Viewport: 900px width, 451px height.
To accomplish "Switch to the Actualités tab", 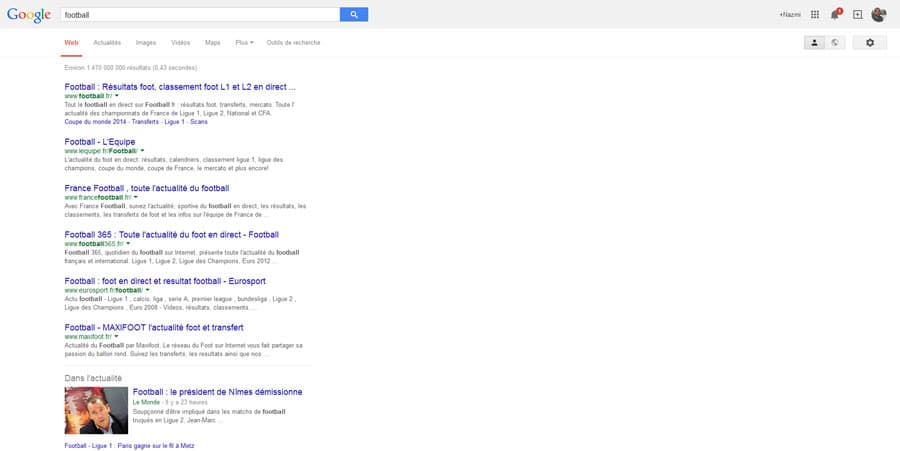I will coord(107,42).
